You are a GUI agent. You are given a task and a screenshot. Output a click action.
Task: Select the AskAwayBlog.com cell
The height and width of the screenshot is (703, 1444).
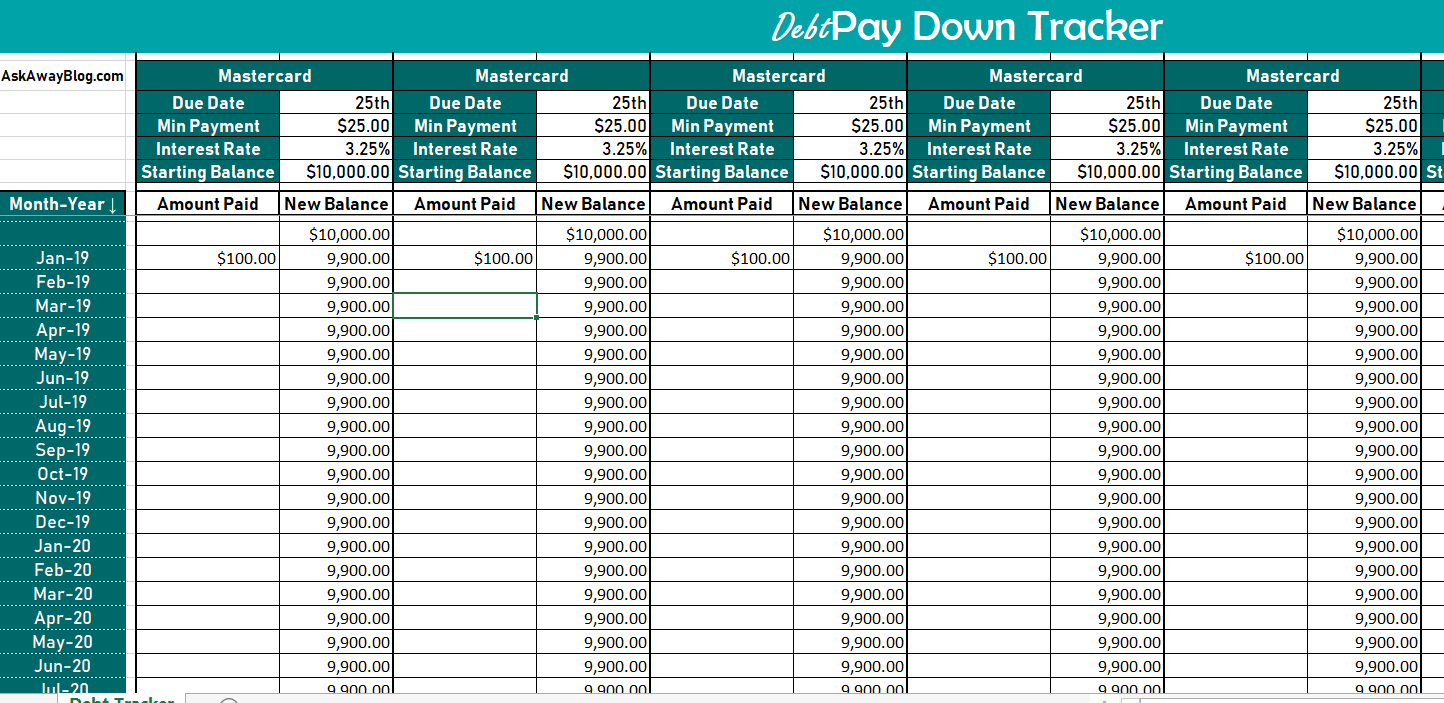62,75
